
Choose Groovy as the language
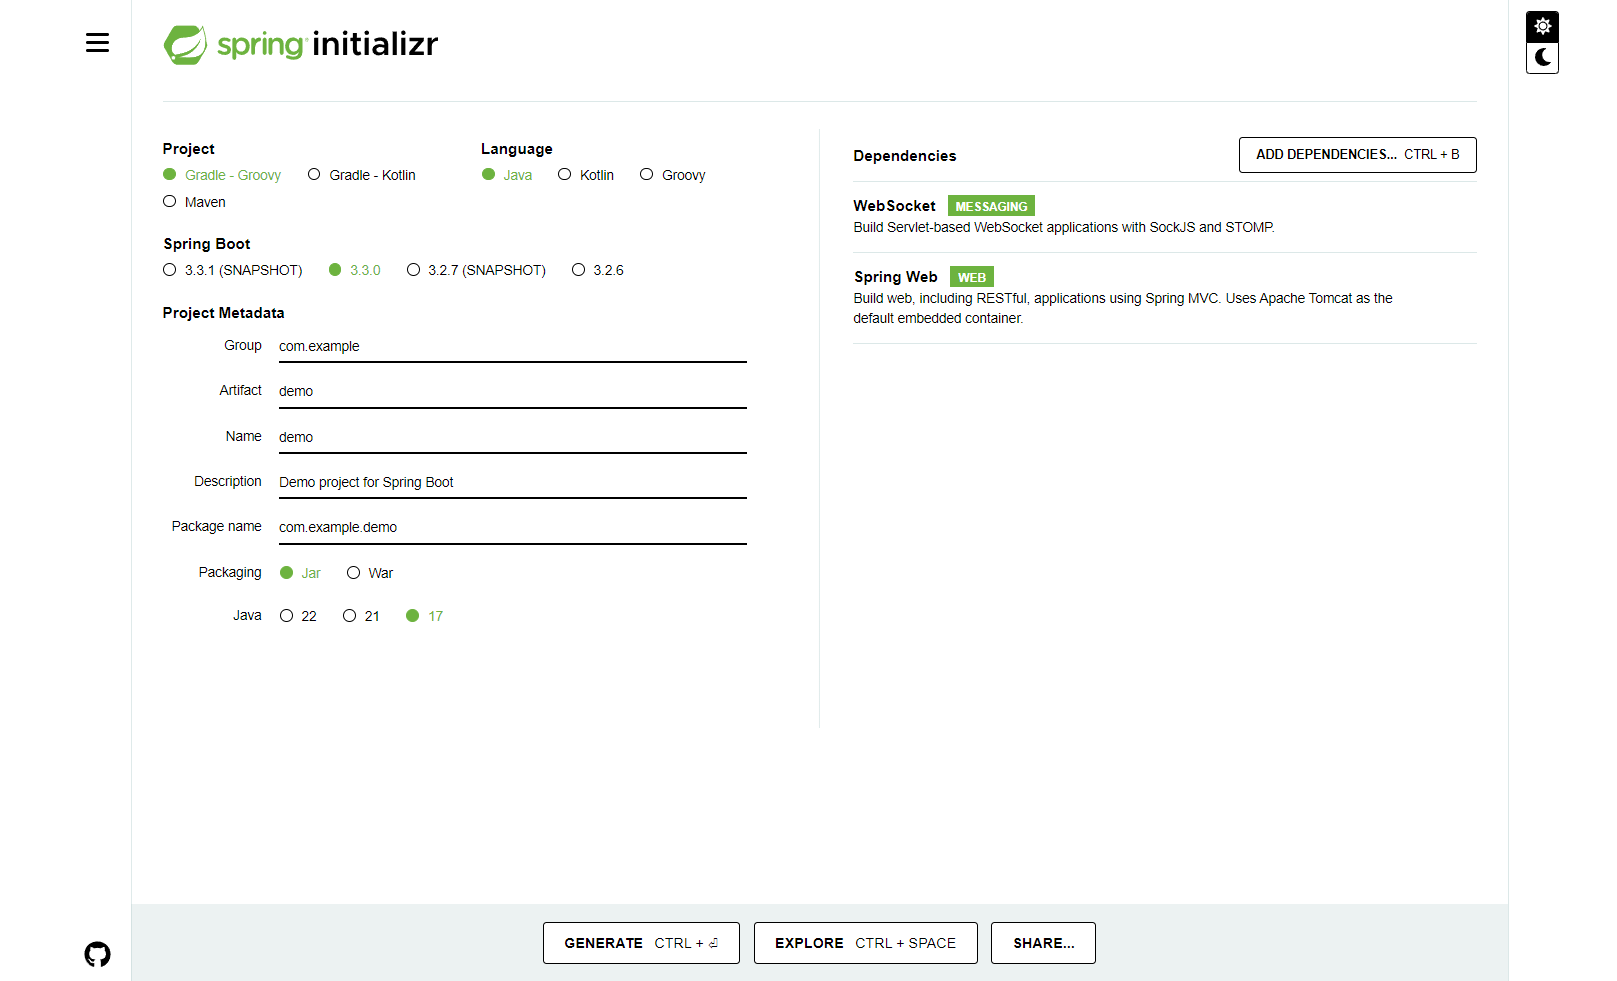(673, 175)
